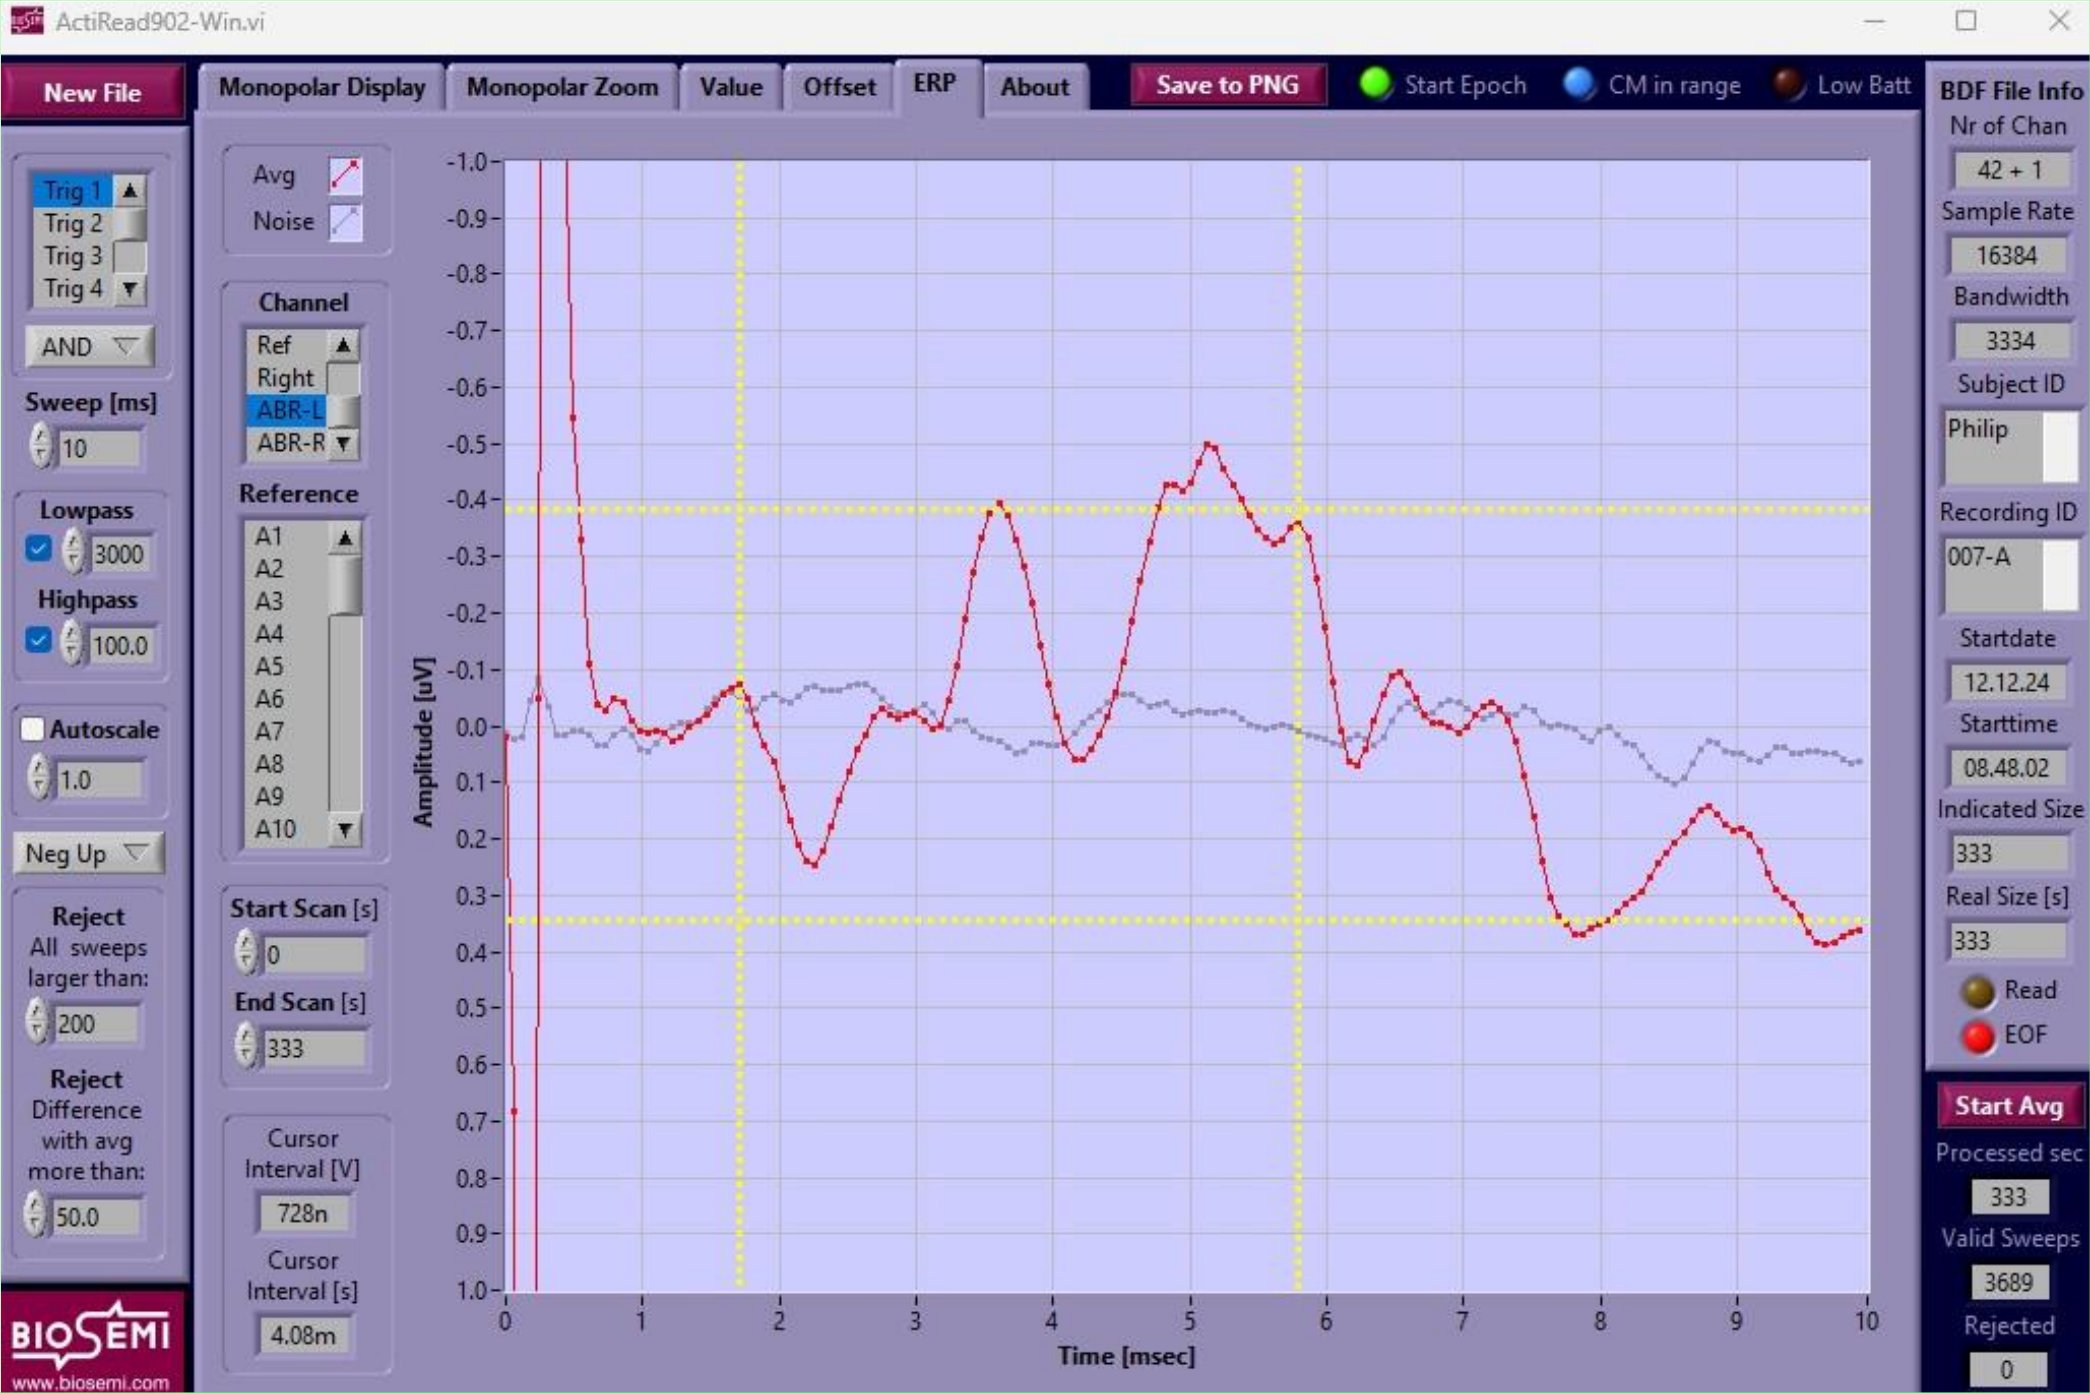Click the Sweep [ms] stepper arrows
The width and height of the screenshot is (2090, 1393).
point(40,446)
